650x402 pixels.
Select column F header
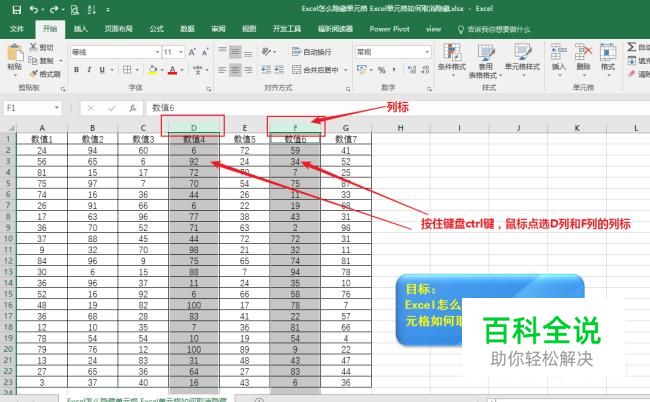[x=295, y=128]
